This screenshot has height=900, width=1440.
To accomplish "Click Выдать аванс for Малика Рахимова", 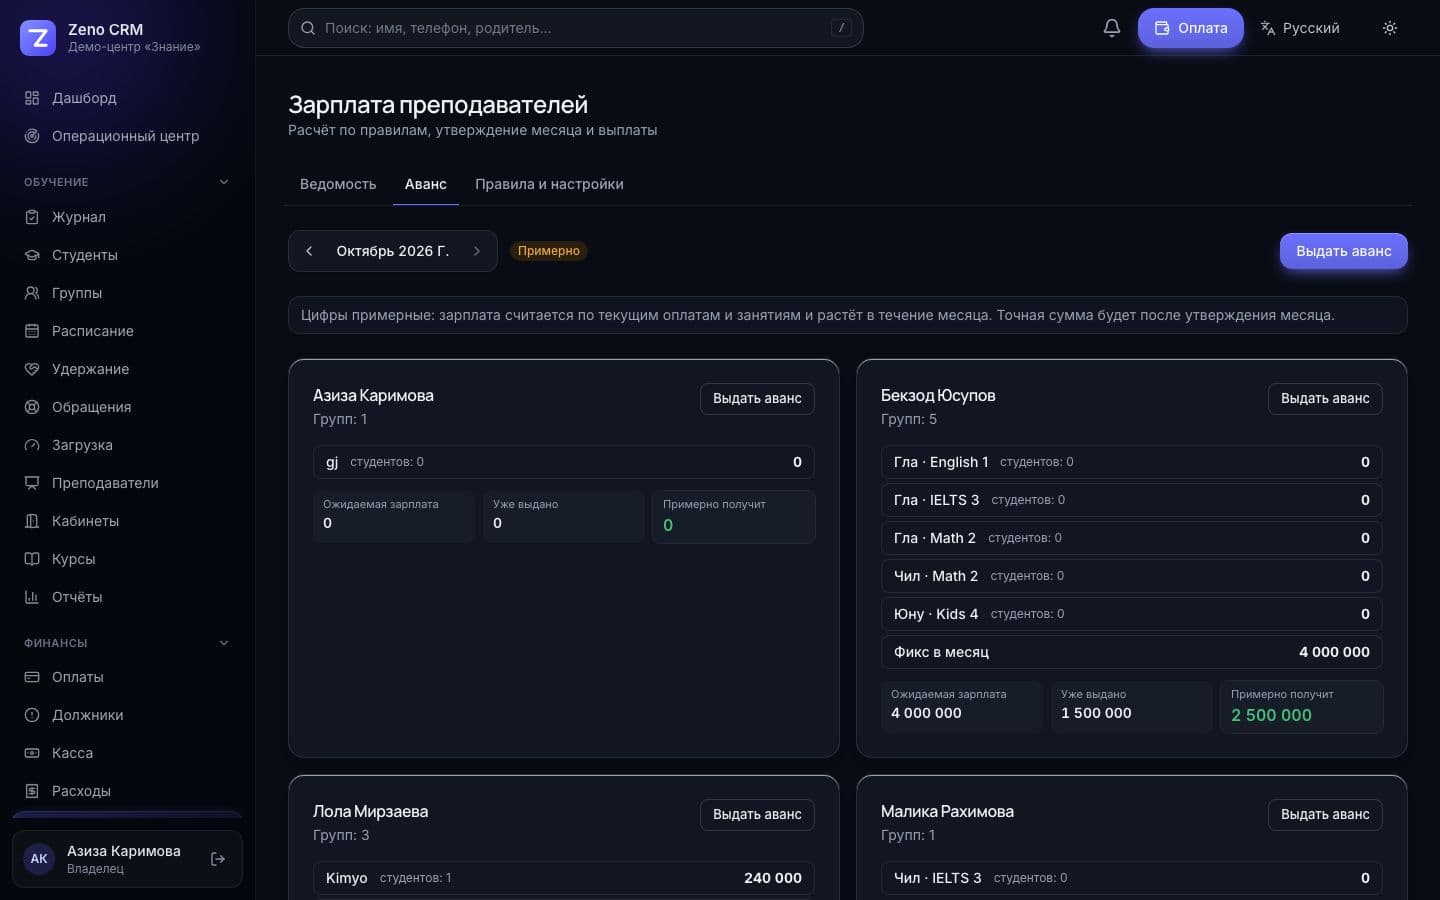I will click(x=1325, y=814).
